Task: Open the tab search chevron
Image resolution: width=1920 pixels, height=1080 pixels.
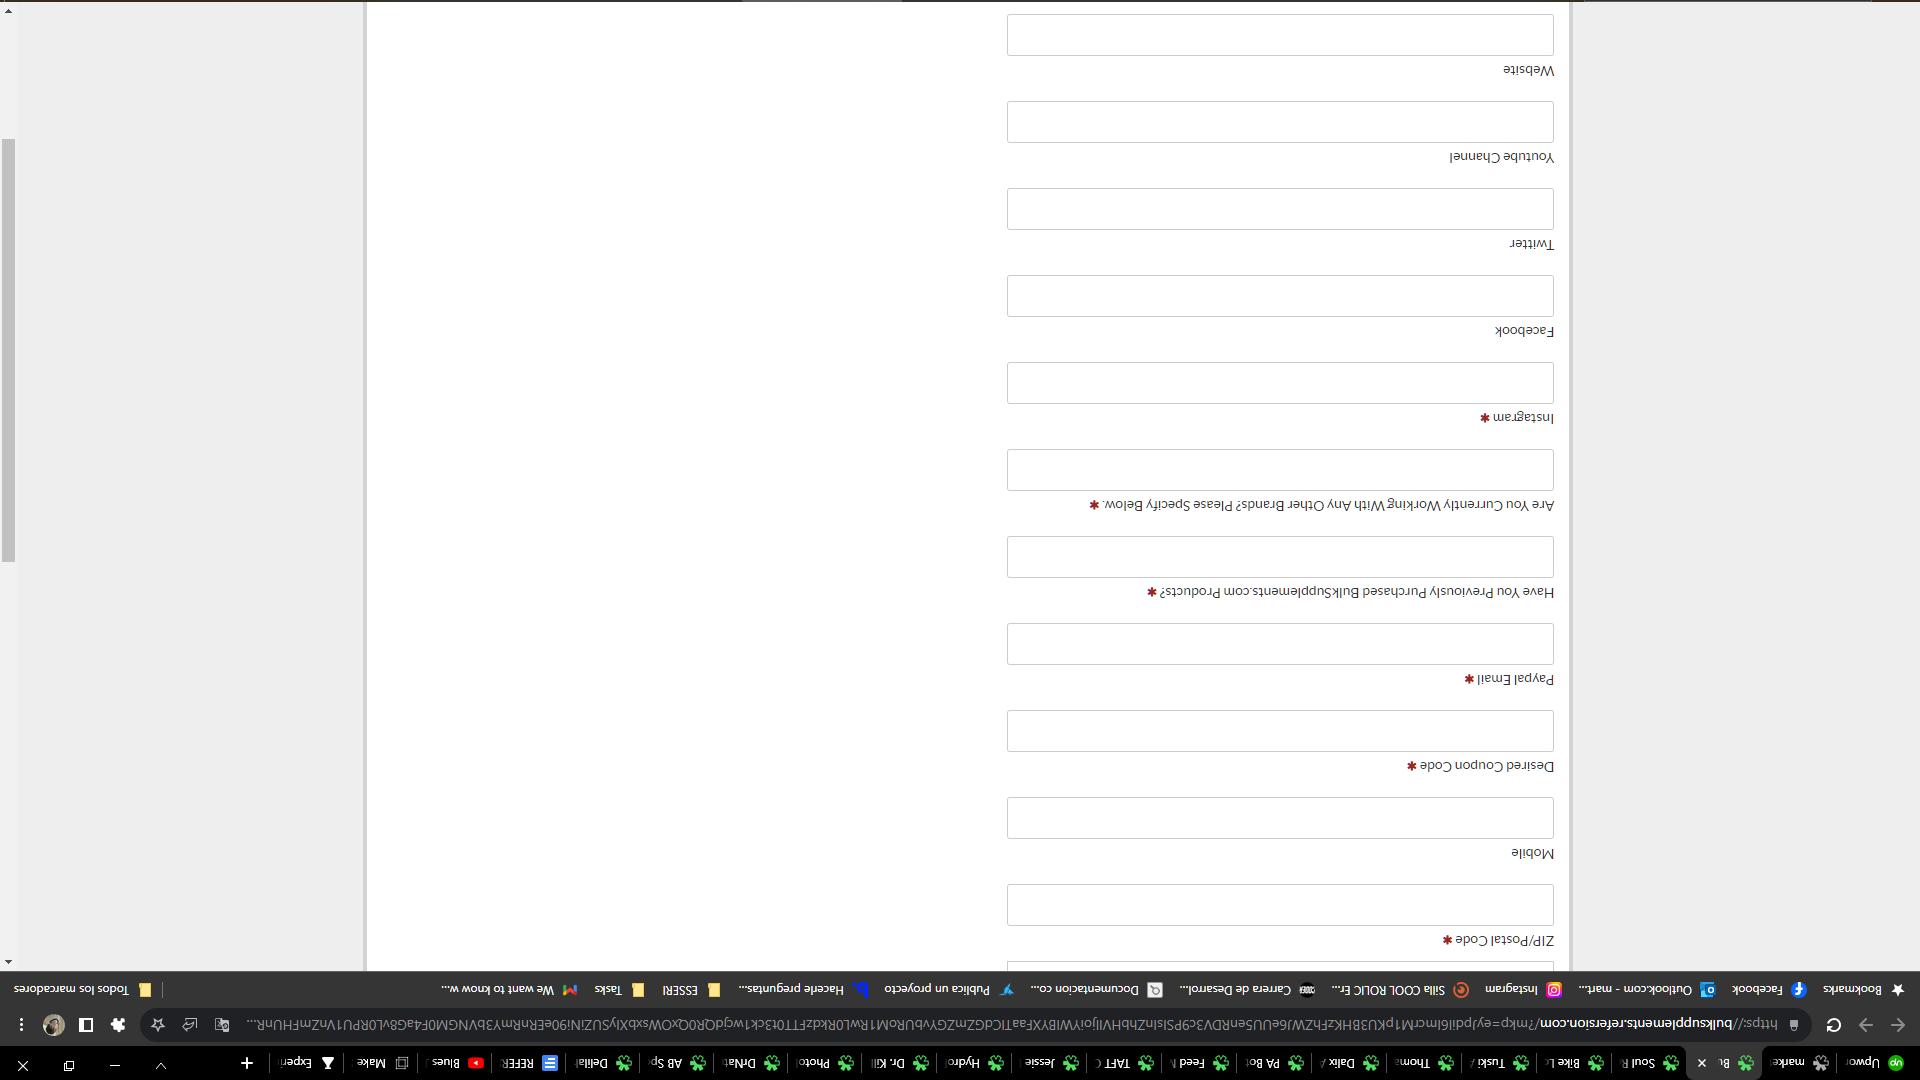Action: 161,1065
